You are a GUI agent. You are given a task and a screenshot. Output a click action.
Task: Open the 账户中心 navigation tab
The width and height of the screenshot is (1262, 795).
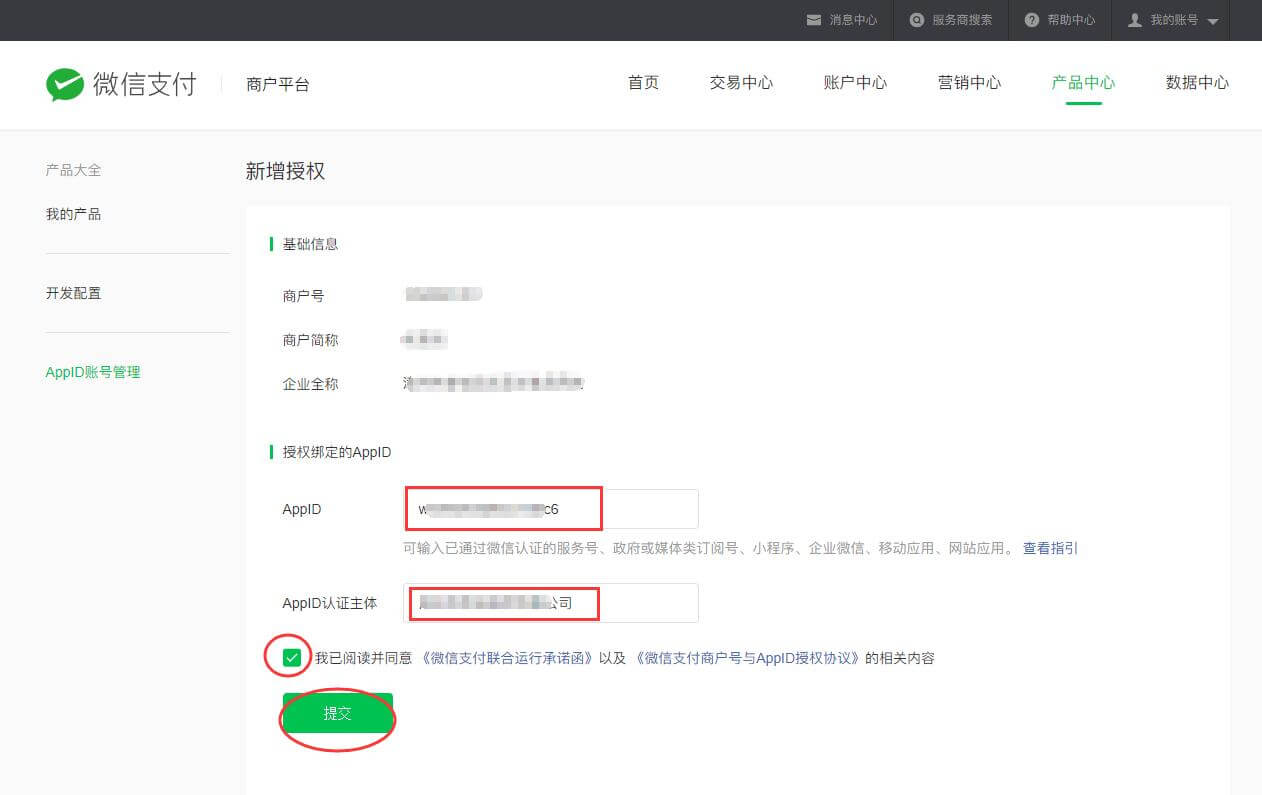(855, 83)
